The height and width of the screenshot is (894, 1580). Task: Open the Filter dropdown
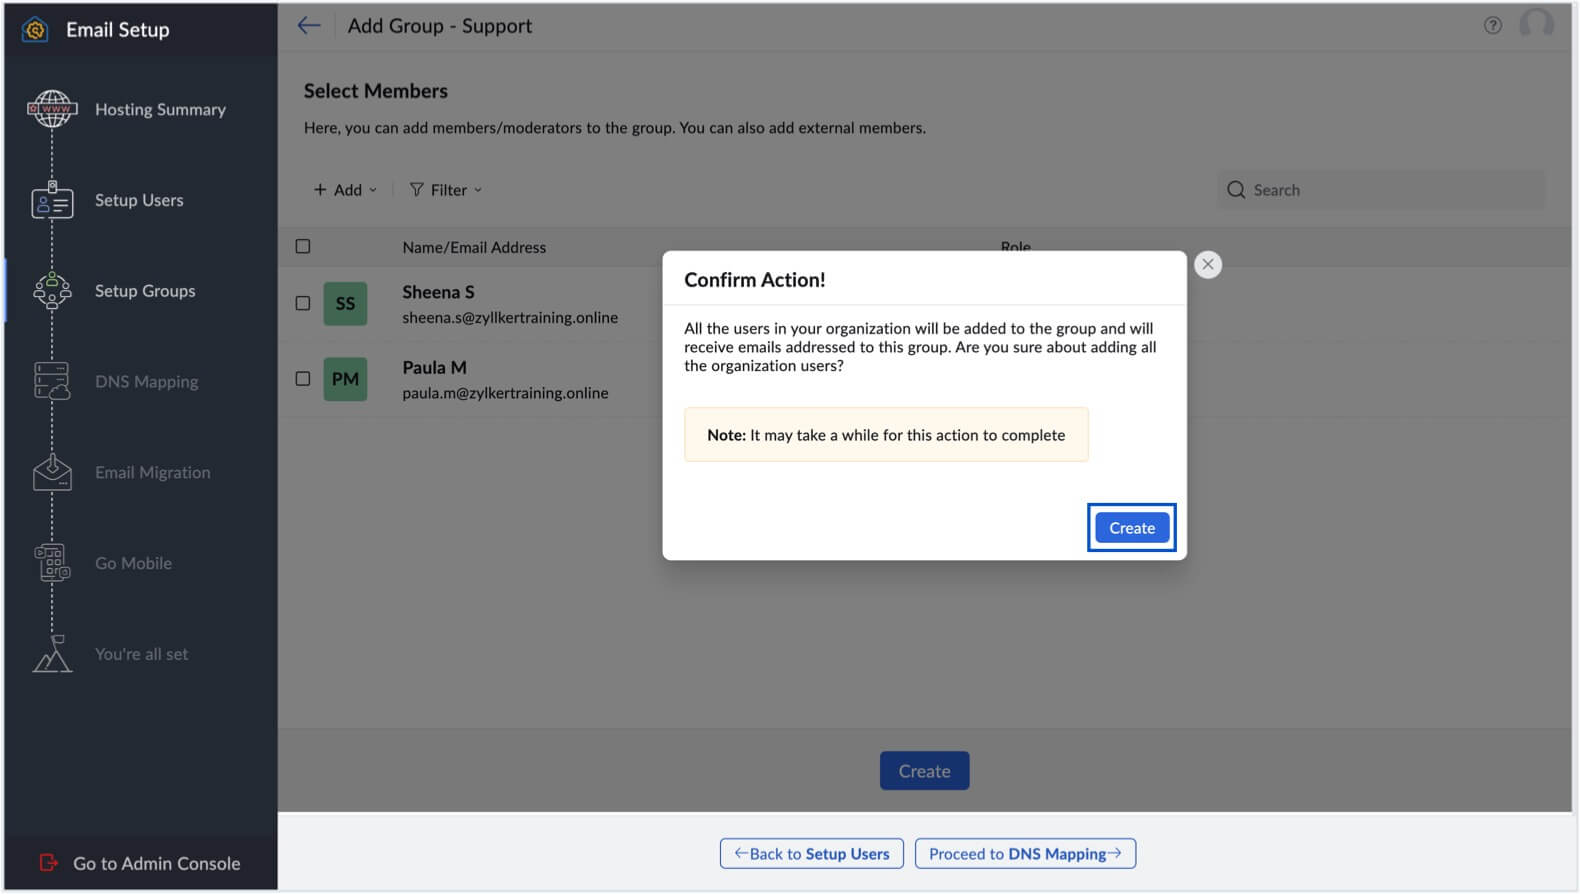446,190
